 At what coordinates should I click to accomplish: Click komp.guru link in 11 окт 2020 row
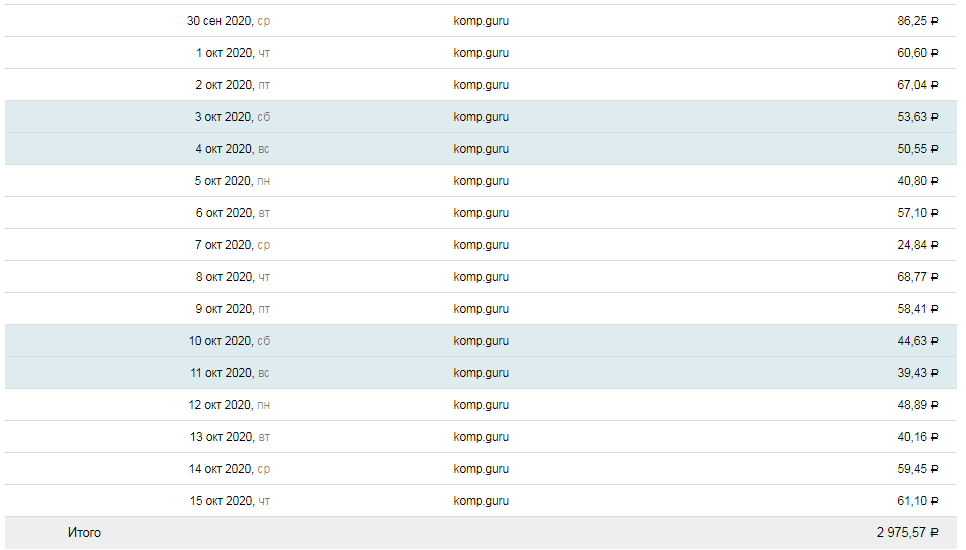tap(481, 373)
